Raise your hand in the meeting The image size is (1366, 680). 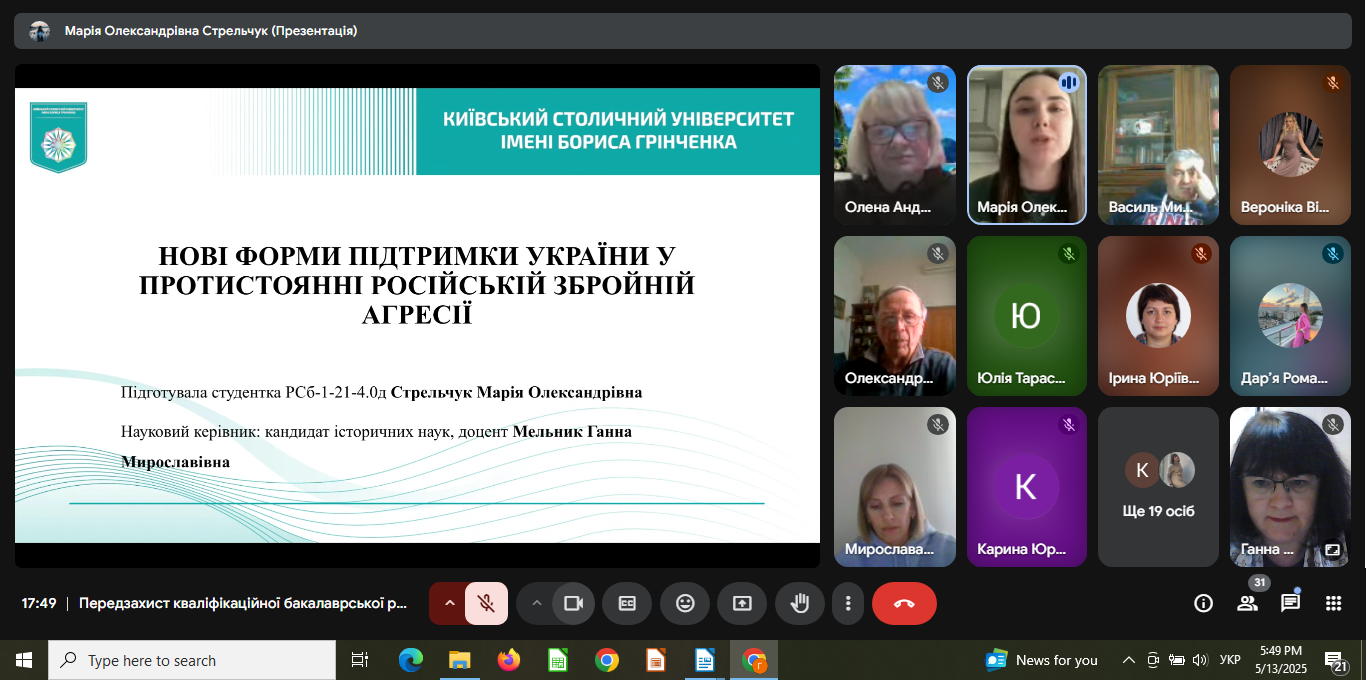[x=800, y=604]
